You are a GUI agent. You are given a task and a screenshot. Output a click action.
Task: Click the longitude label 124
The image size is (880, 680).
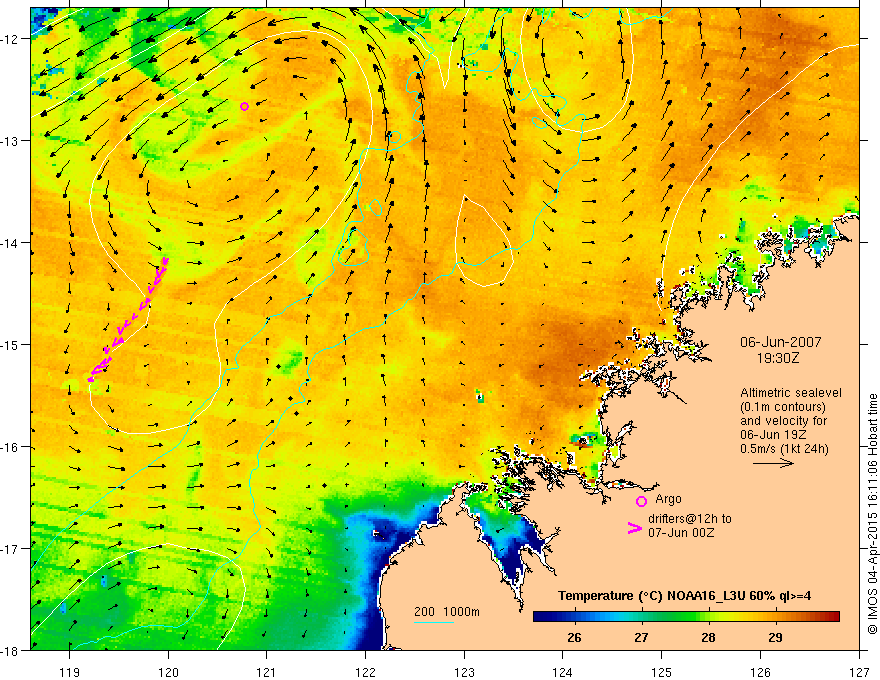tap(562, 672)
